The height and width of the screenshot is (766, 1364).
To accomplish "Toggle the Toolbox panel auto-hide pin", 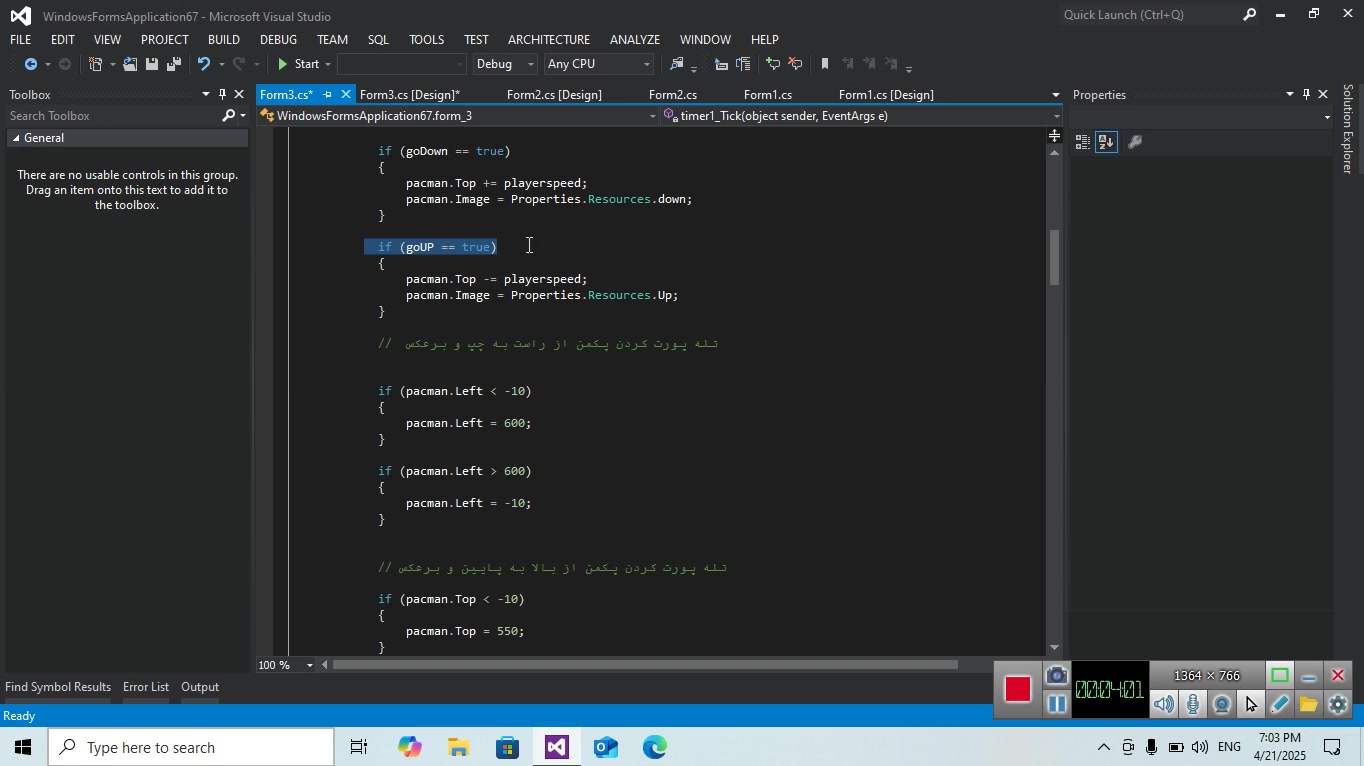I will pos(222,94).
